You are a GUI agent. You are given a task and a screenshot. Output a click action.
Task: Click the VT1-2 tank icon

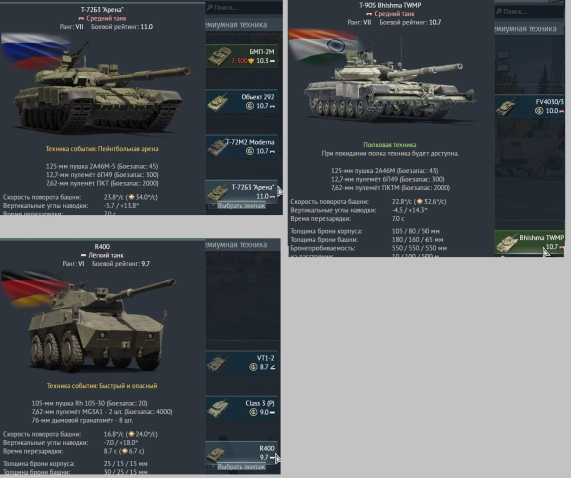pos(218,363)
